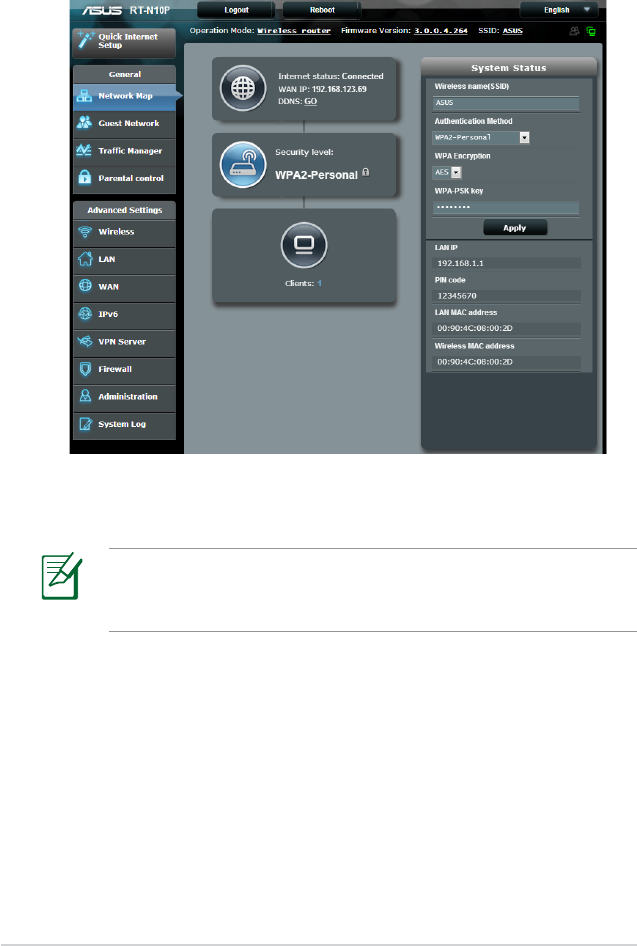The image size is (637, 946).
Task: Open the System Log menu item
Action: tap(125, 424)
